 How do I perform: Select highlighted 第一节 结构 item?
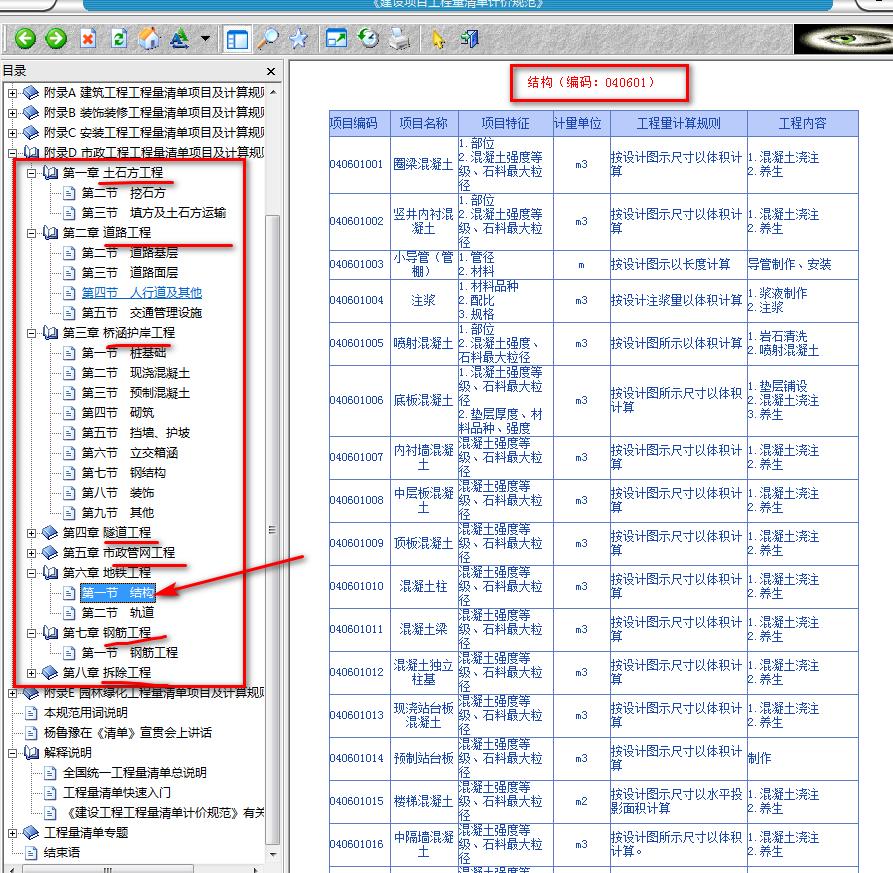[117, 593]
